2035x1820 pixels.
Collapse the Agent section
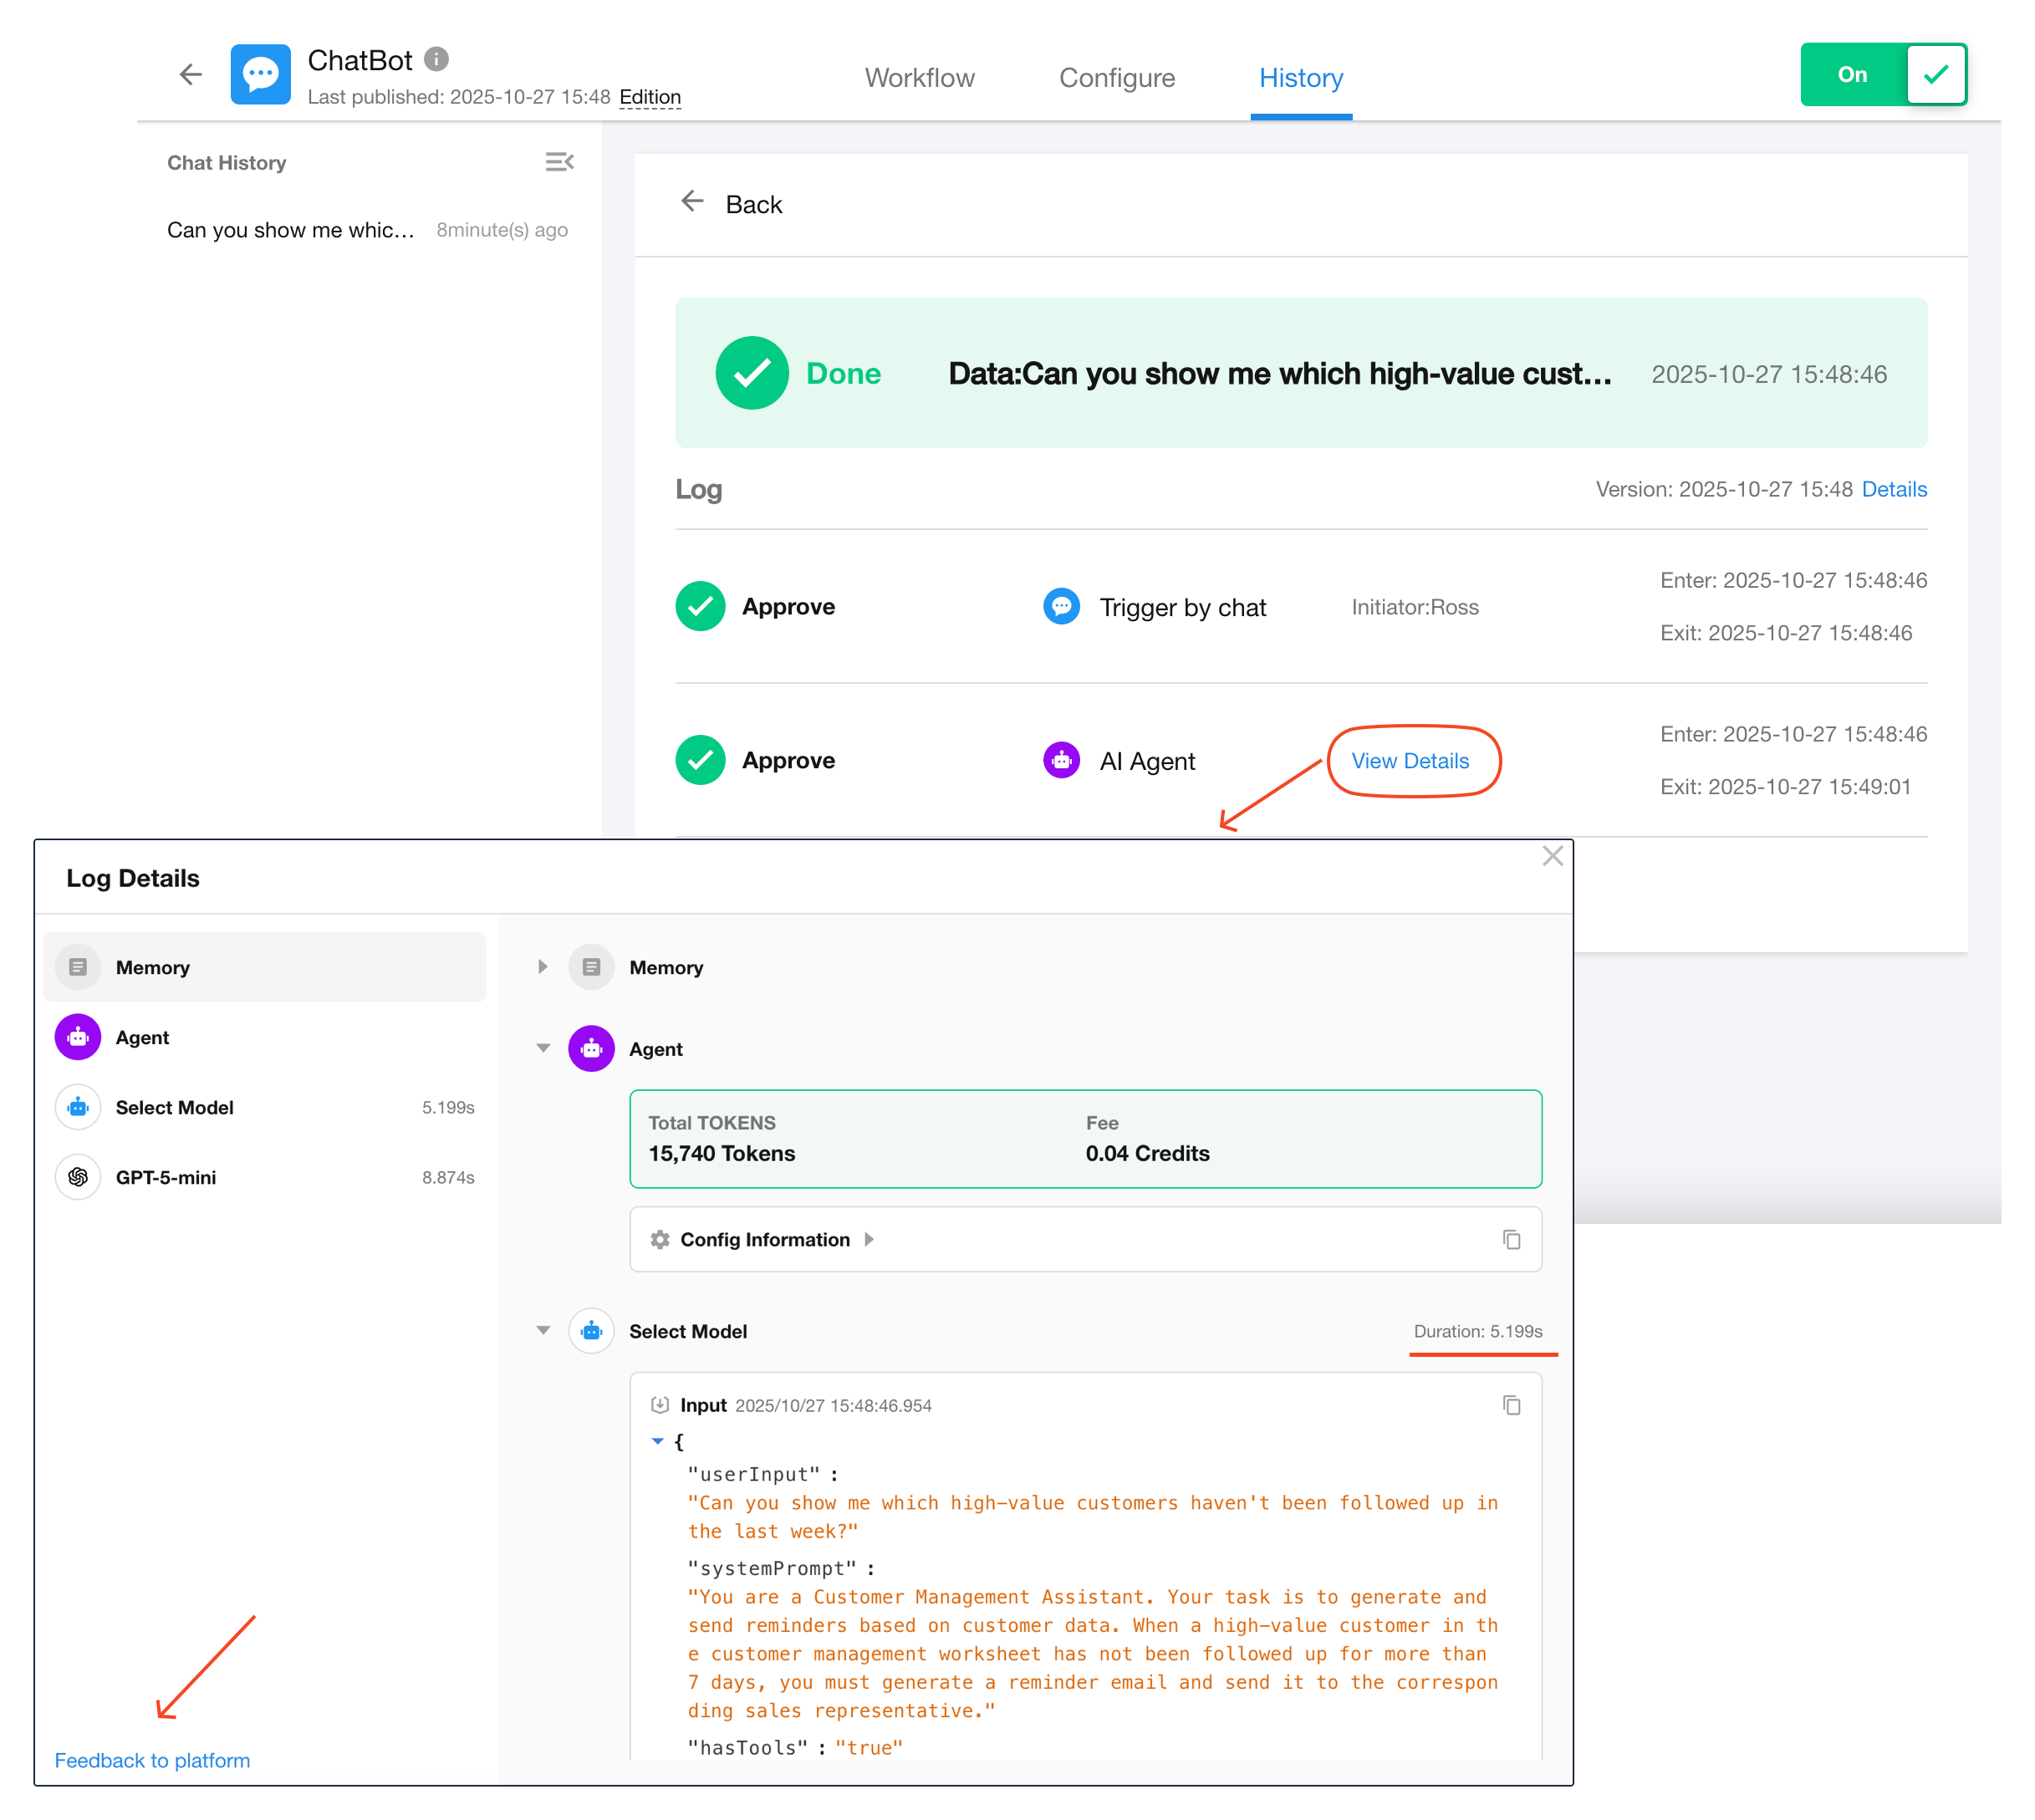pyautogui.click(x=543, y=1048)
